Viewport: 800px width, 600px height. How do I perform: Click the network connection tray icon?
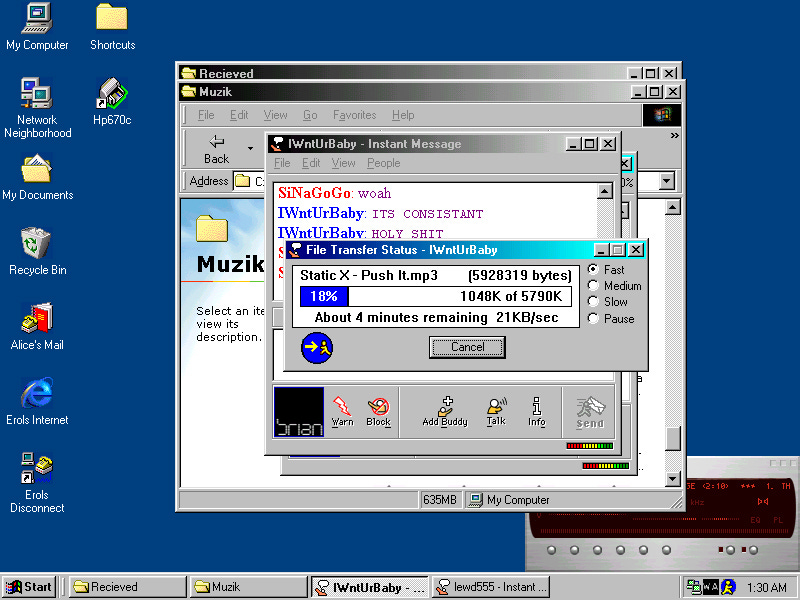693,587
